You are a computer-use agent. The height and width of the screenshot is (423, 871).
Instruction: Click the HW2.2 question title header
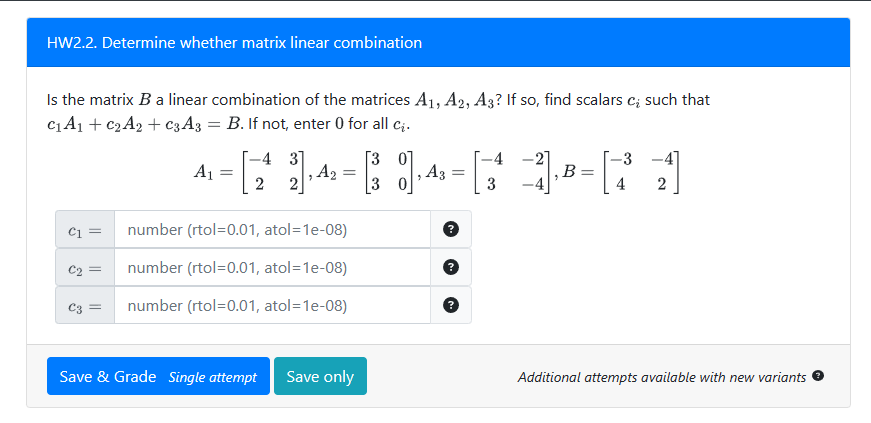click(x=234, y=43)
